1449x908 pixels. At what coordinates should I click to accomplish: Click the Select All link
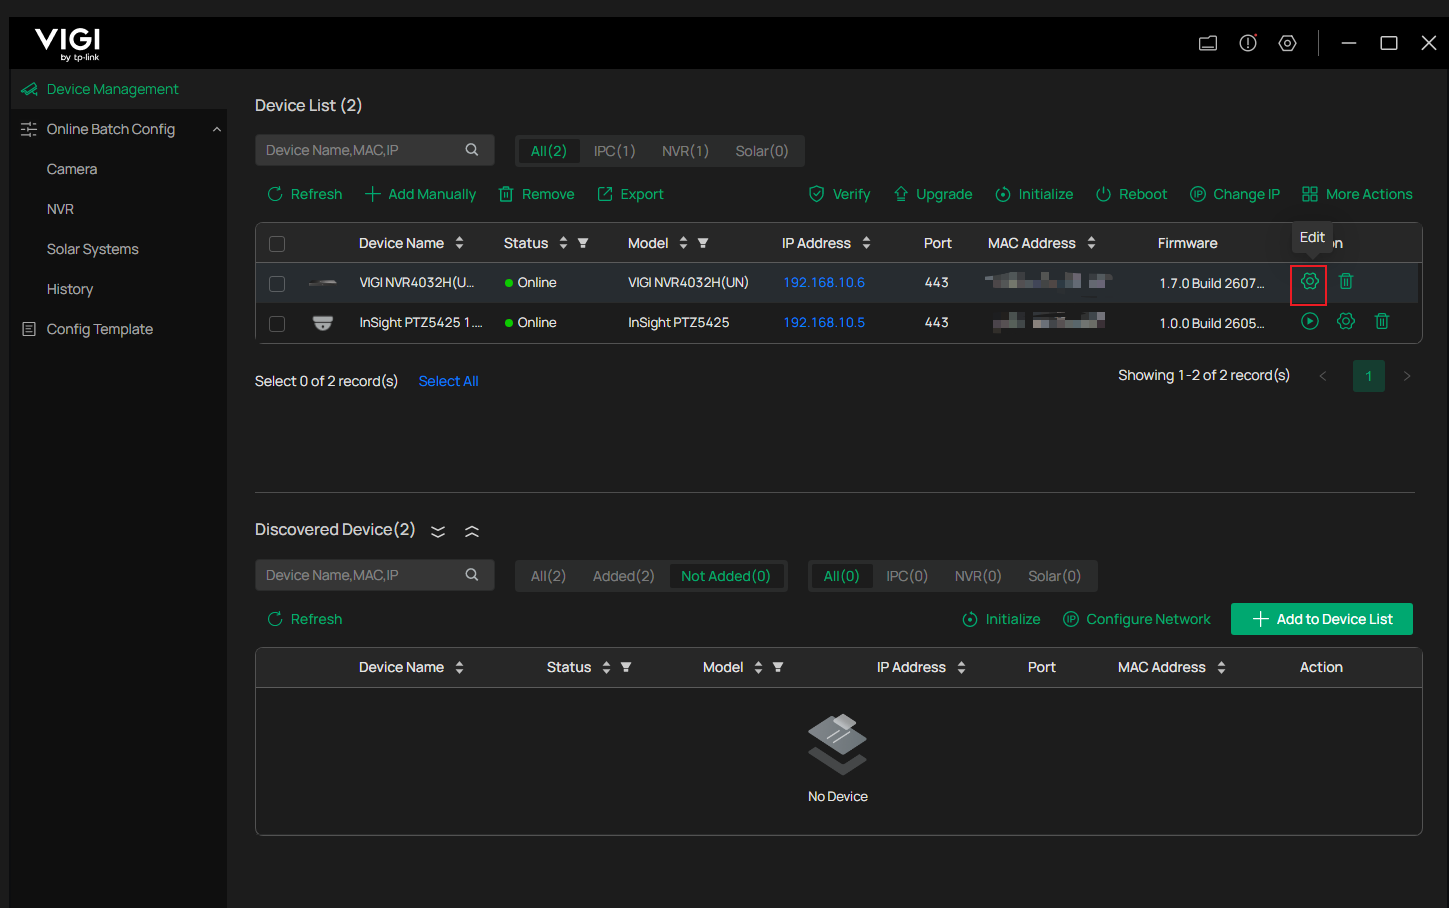pyautogui.click(x=448, y=381)
